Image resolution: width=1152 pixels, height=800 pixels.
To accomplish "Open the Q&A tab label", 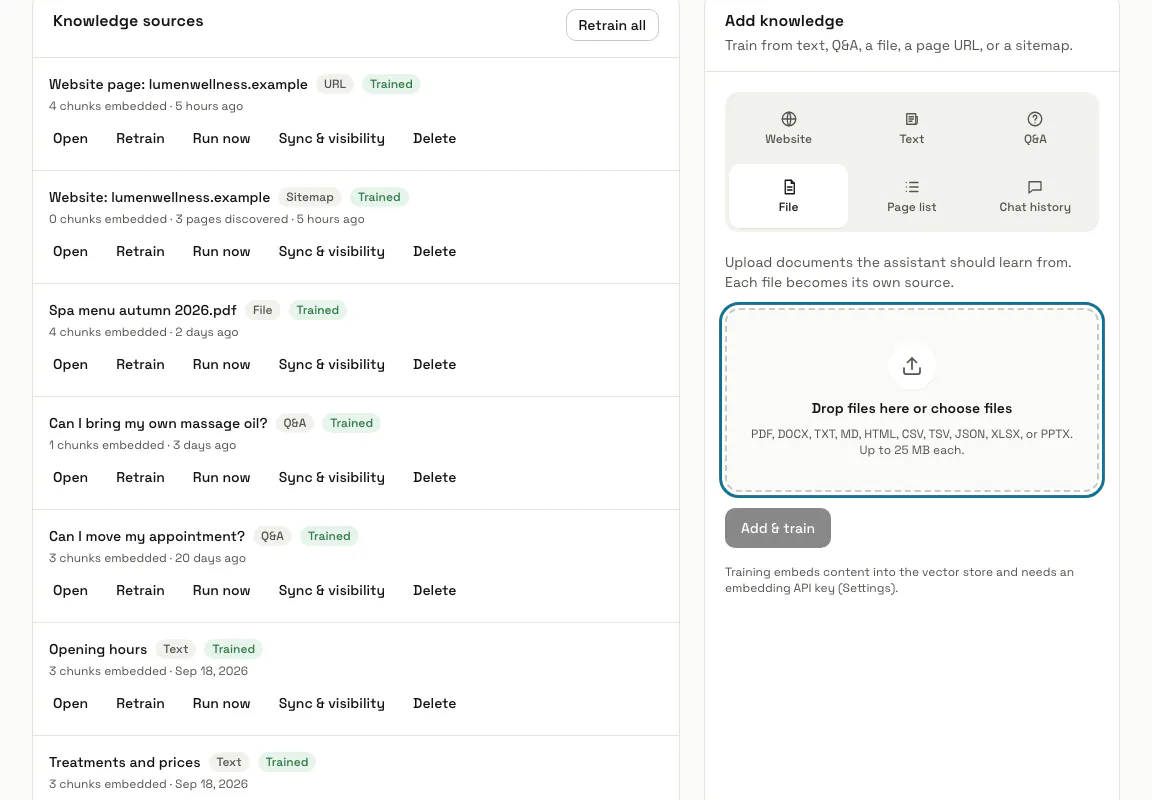I will (1035, 139).
